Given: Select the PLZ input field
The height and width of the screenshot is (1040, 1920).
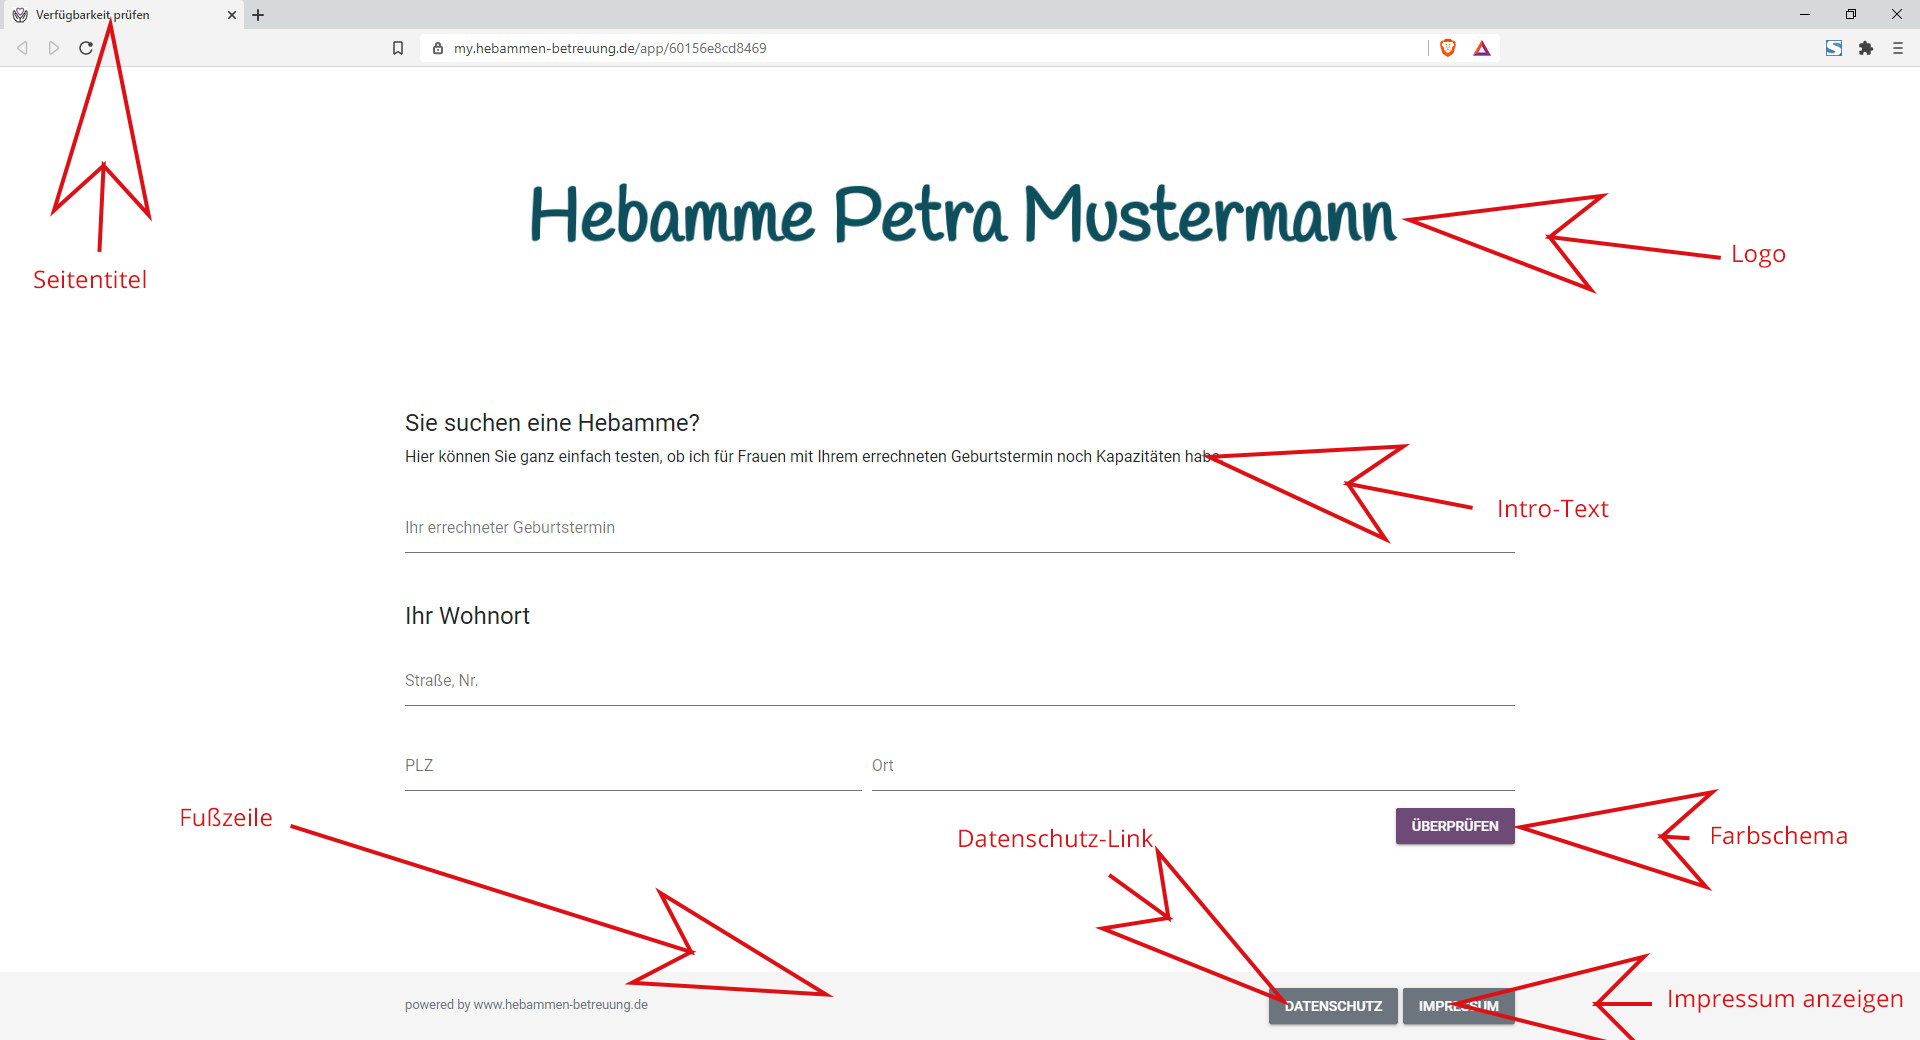Looking at the screenshot, I should coord(632,767).
